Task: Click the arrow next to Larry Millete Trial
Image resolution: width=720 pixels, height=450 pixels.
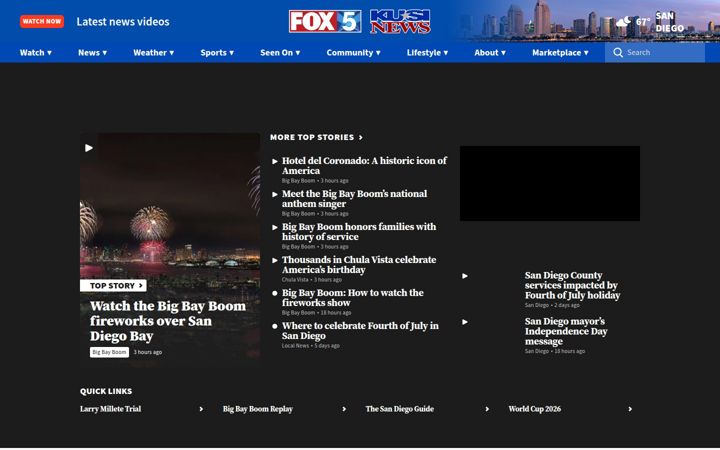Action: coord(201,409)
